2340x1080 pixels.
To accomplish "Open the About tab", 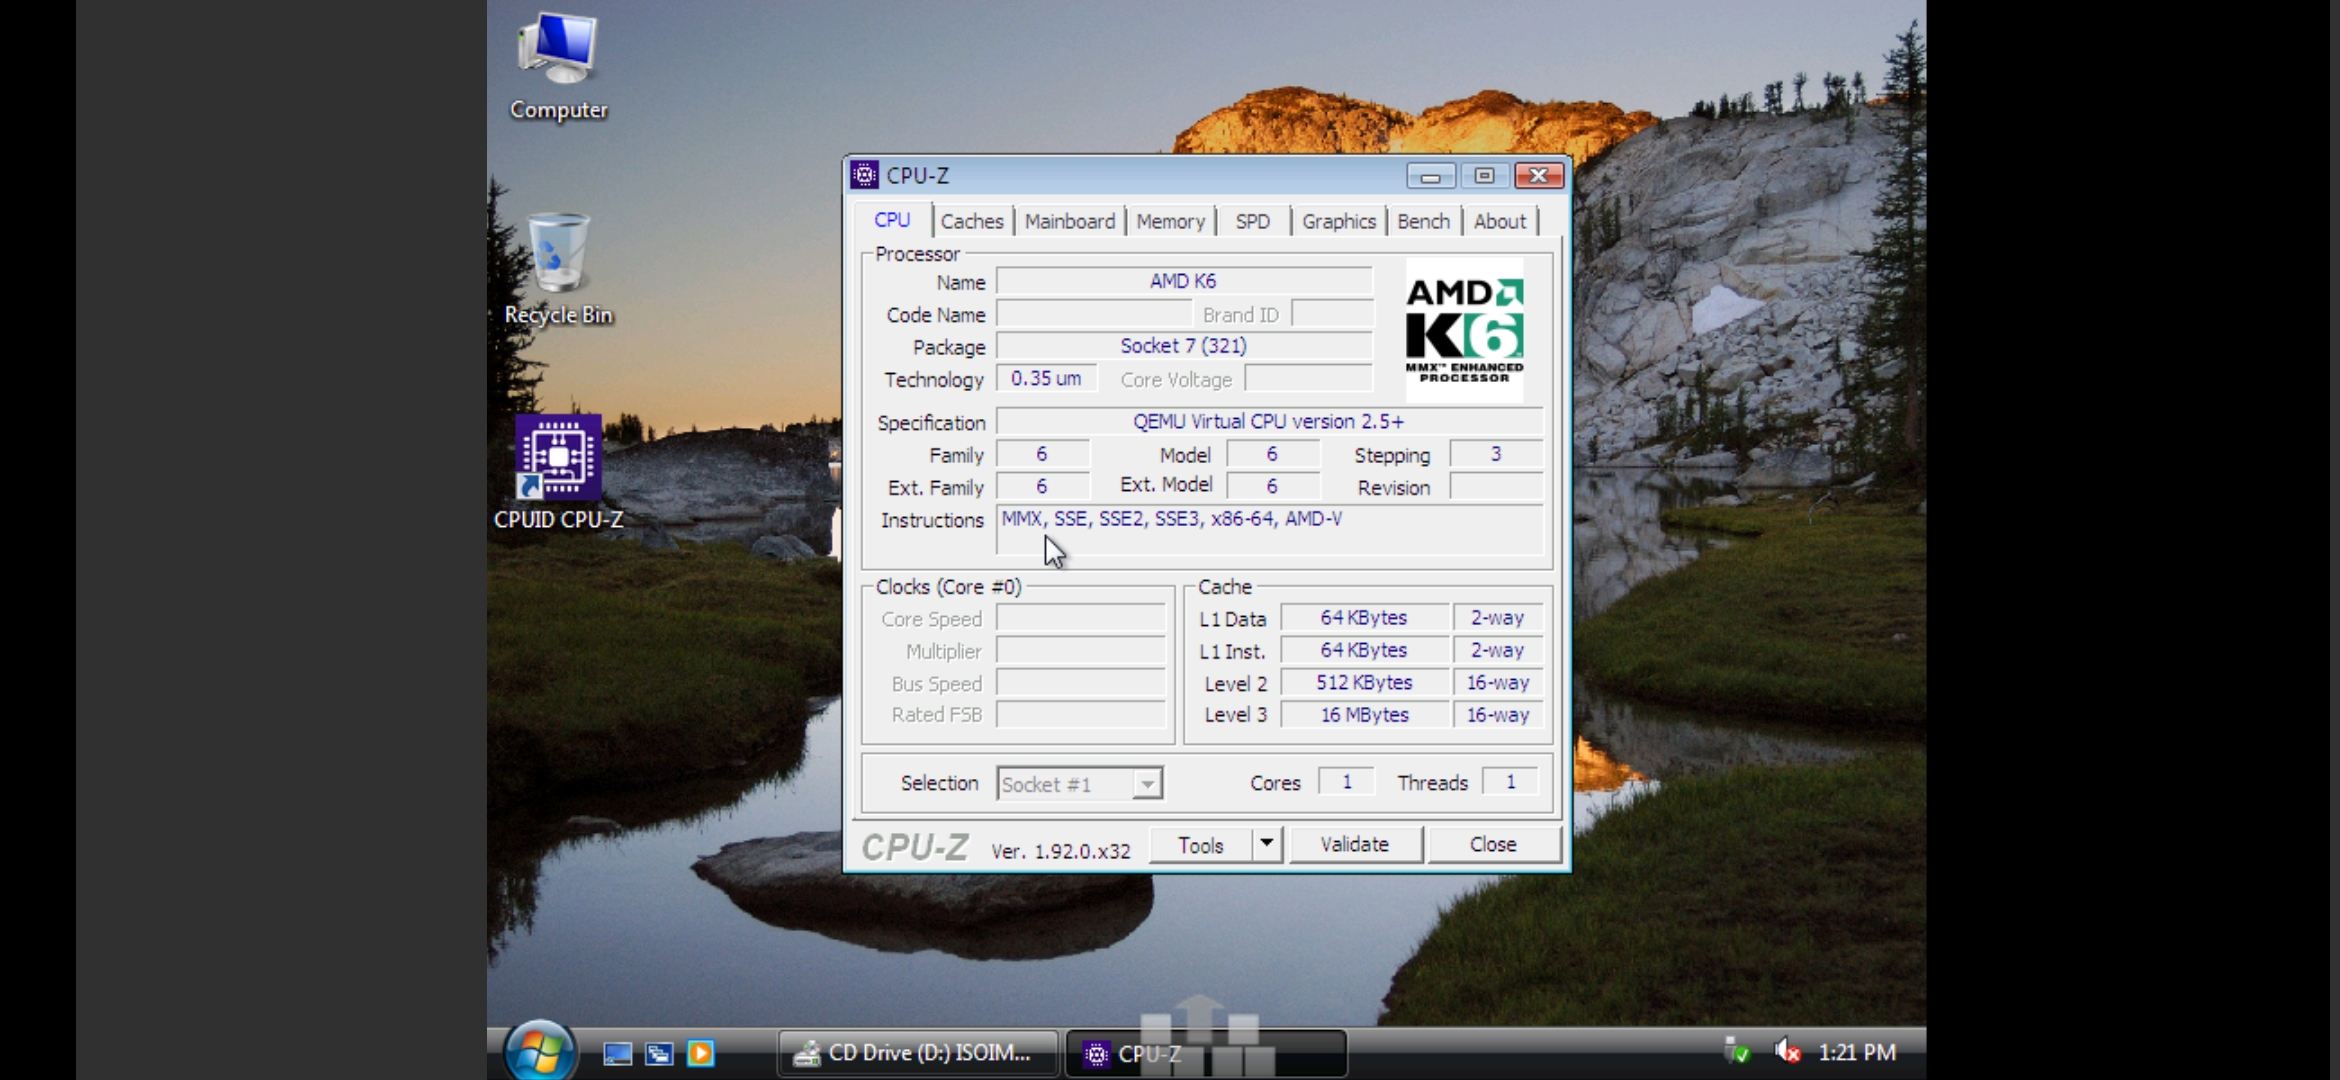I will pos(1499,221).
